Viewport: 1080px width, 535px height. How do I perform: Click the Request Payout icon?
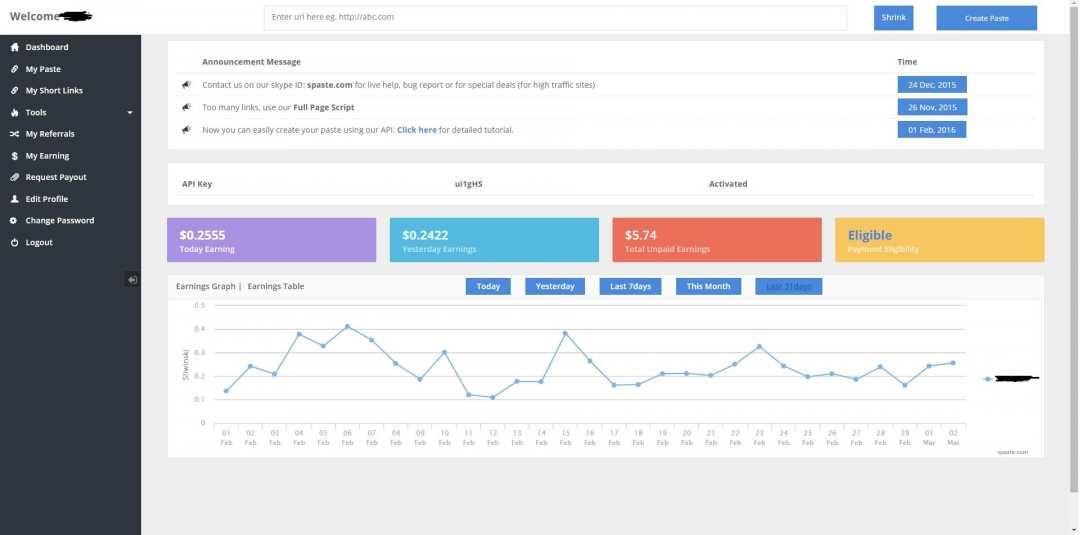click(14, 177)
